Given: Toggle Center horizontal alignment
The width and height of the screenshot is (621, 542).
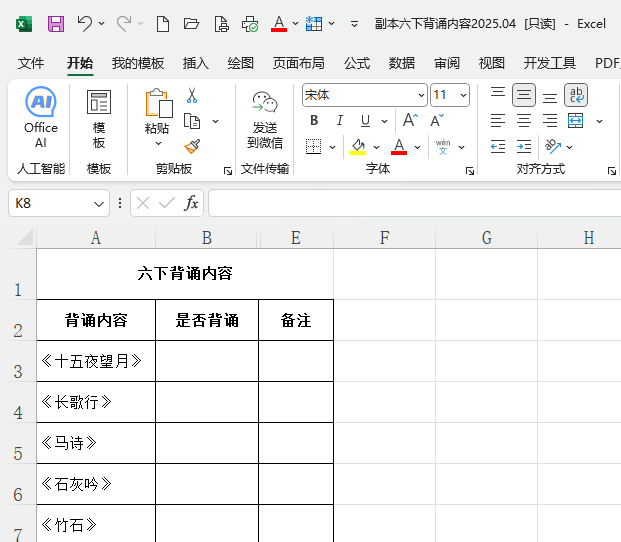Looking at the screenshot, I should click(524, 121).
